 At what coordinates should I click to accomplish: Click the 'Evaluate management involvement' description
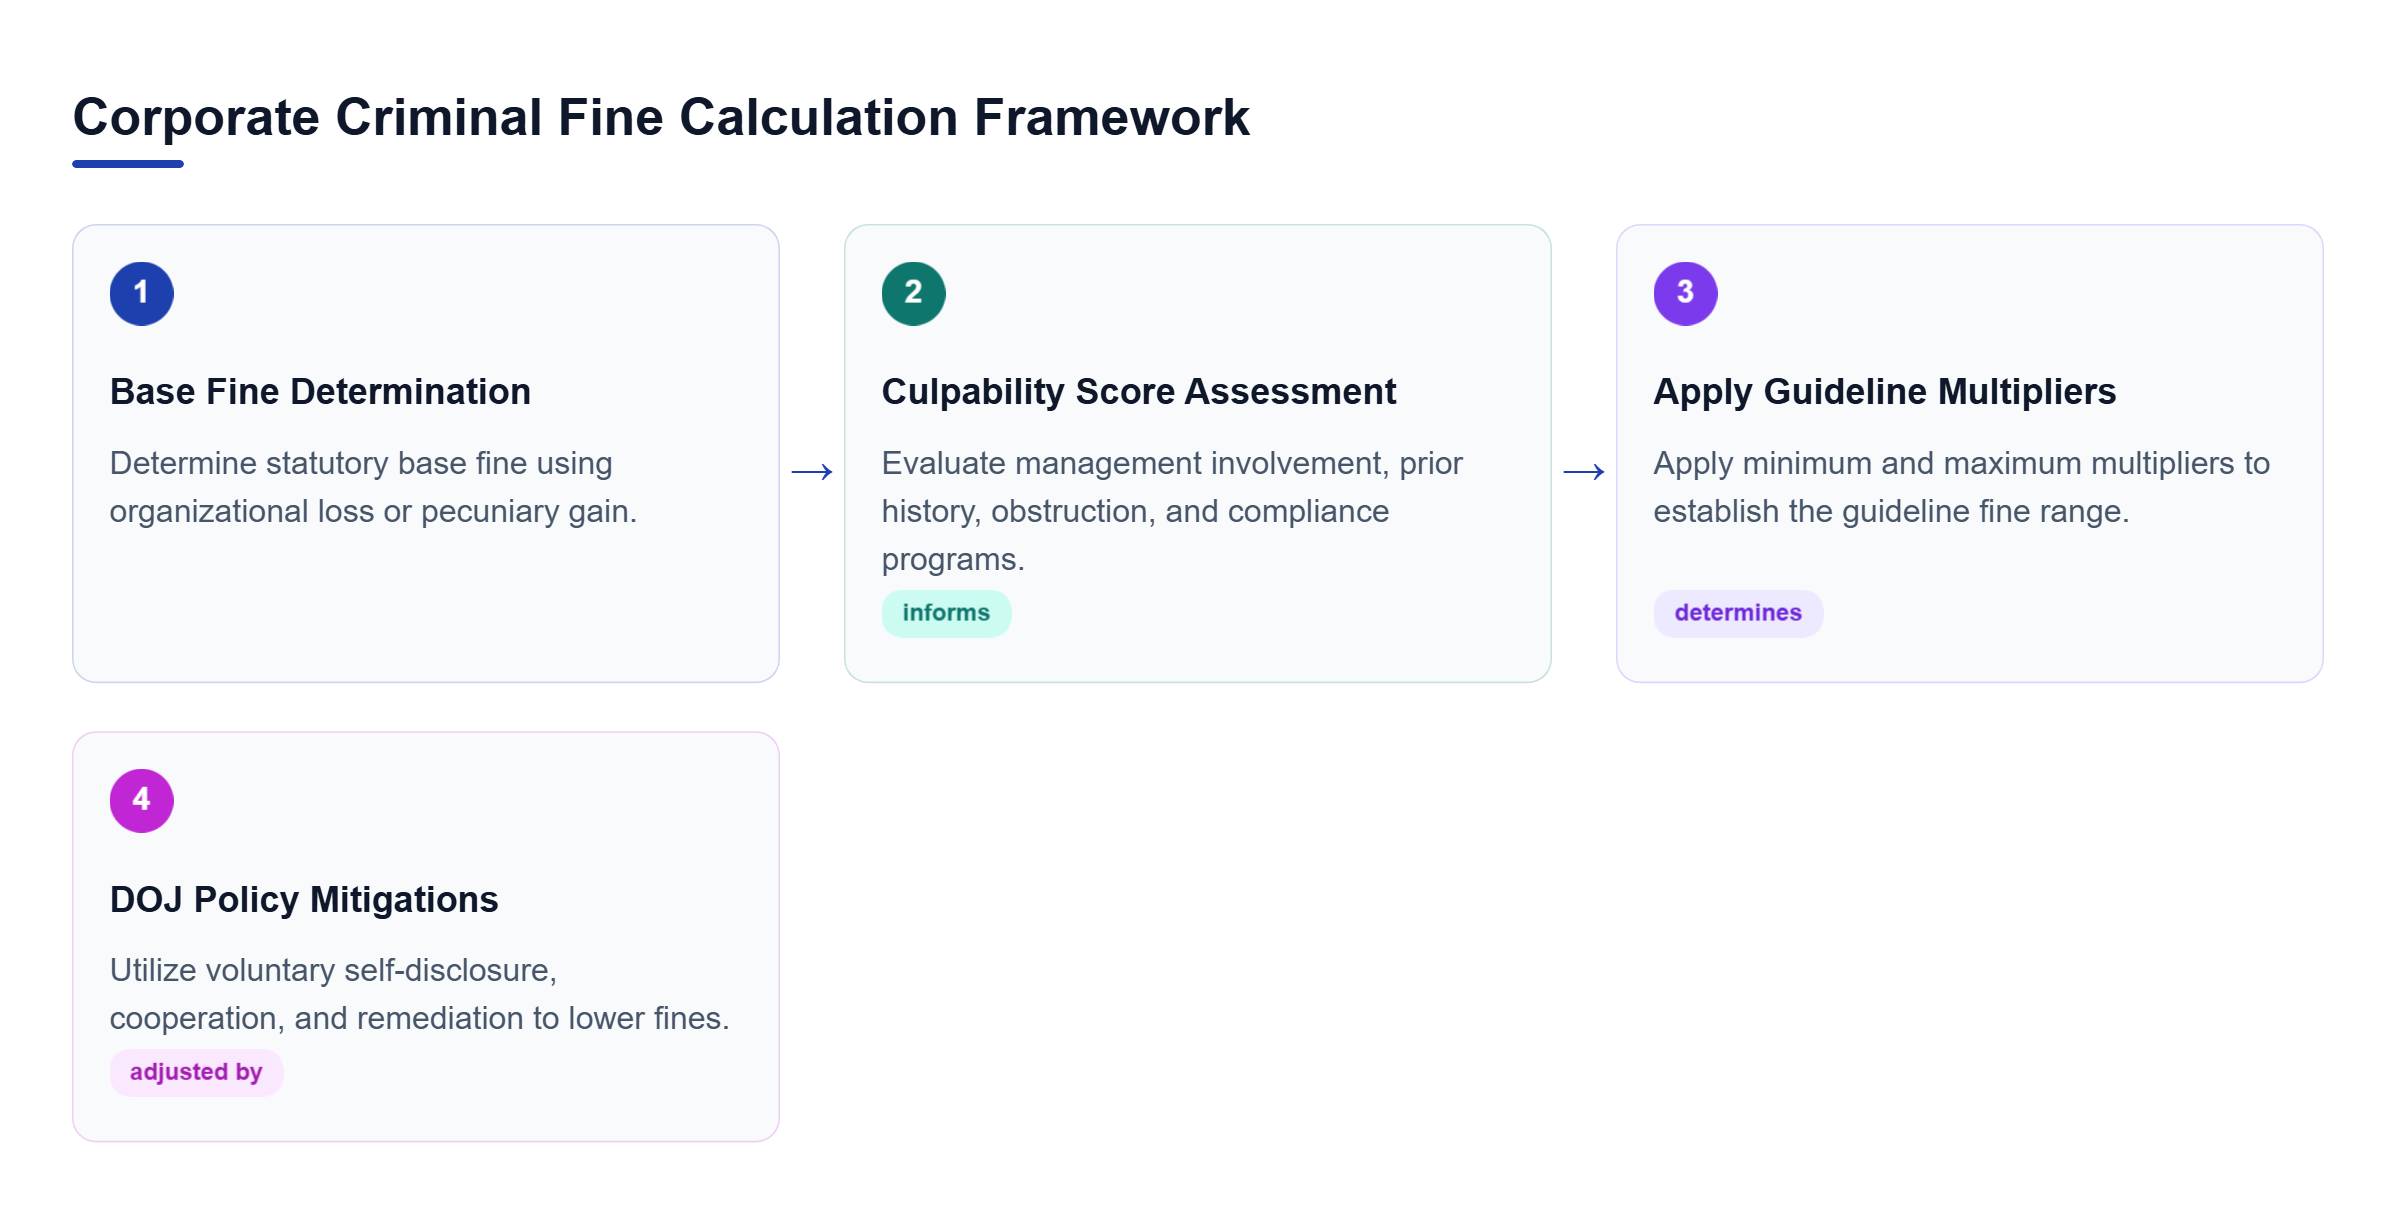coord(1172,511)
